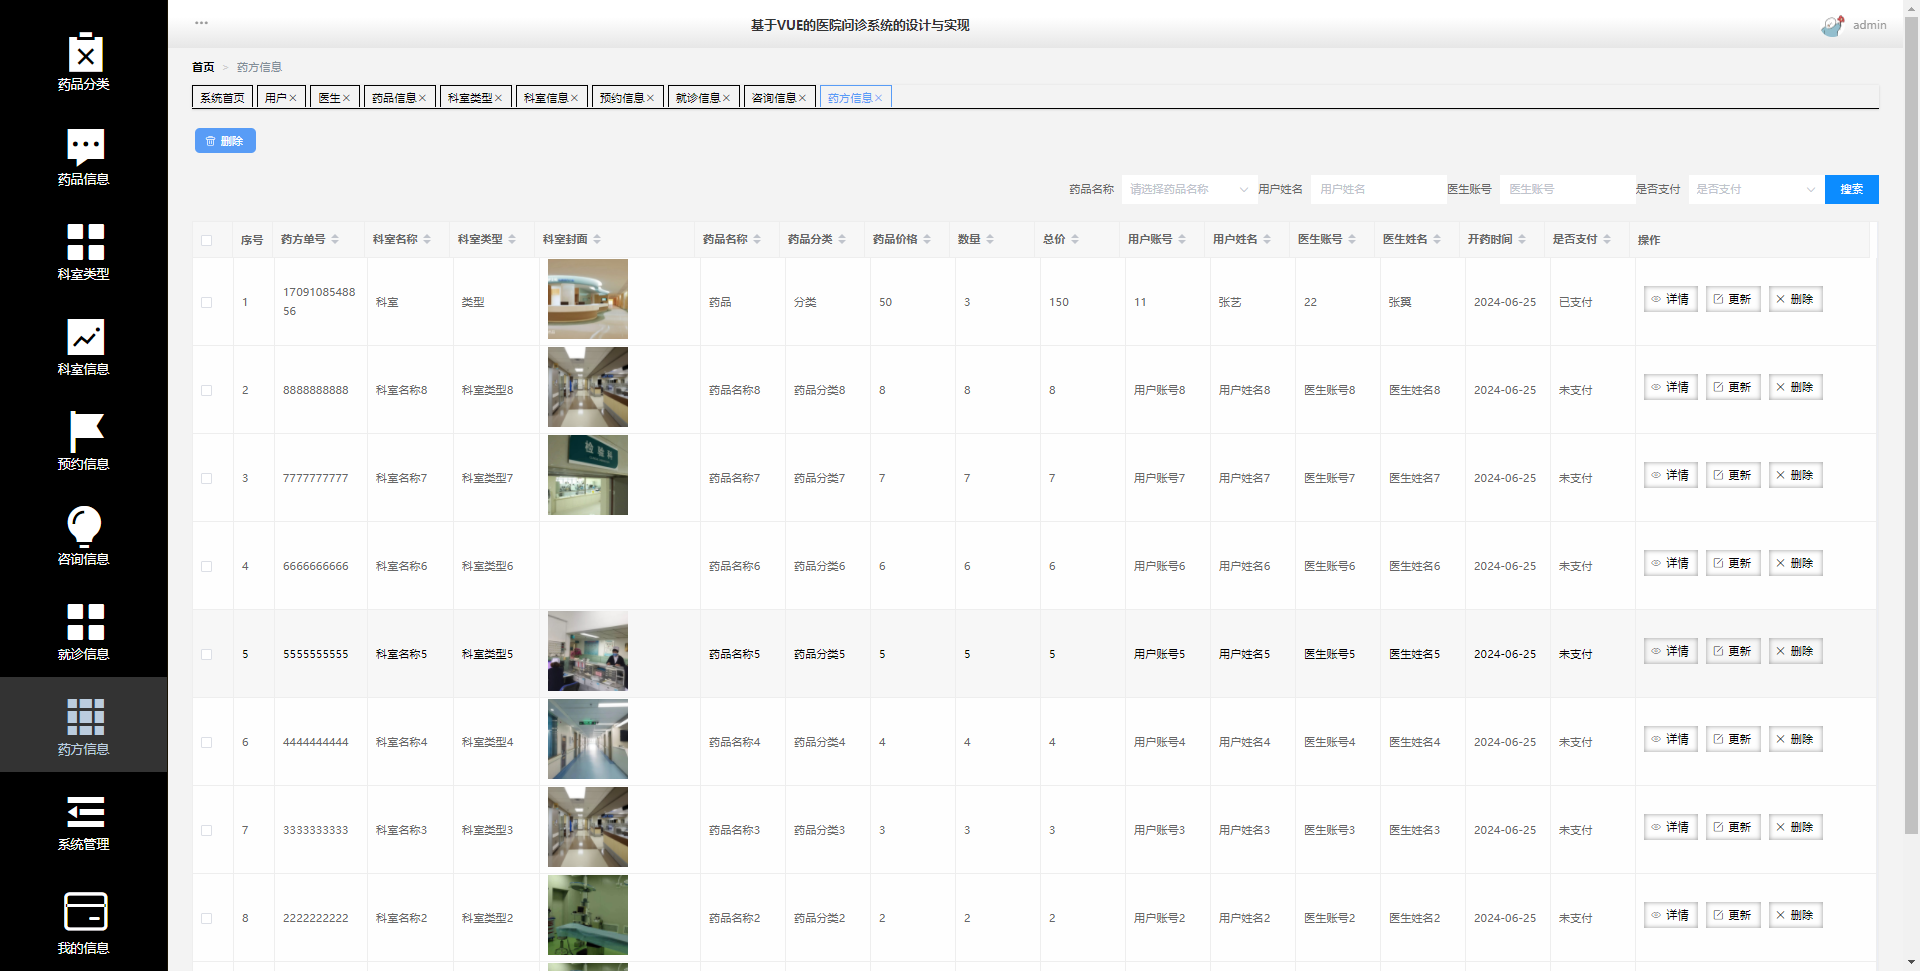This screenshot has width=1920, height=971.
Task: Close the 药方信息 tab
Action: [x=879, y=98]
